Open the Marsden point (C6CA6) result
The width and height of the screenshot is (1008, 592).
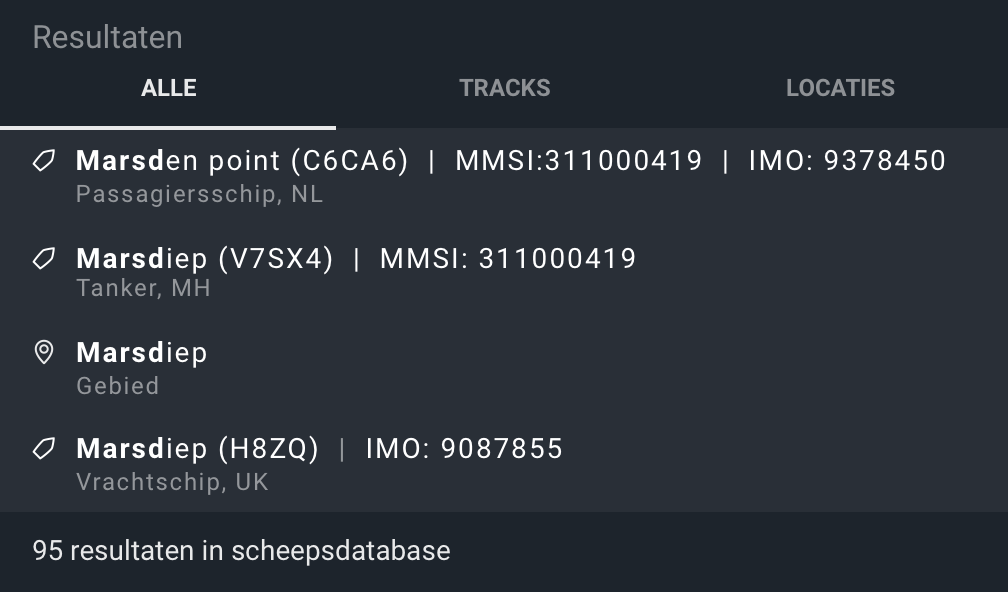click(504, 177)
